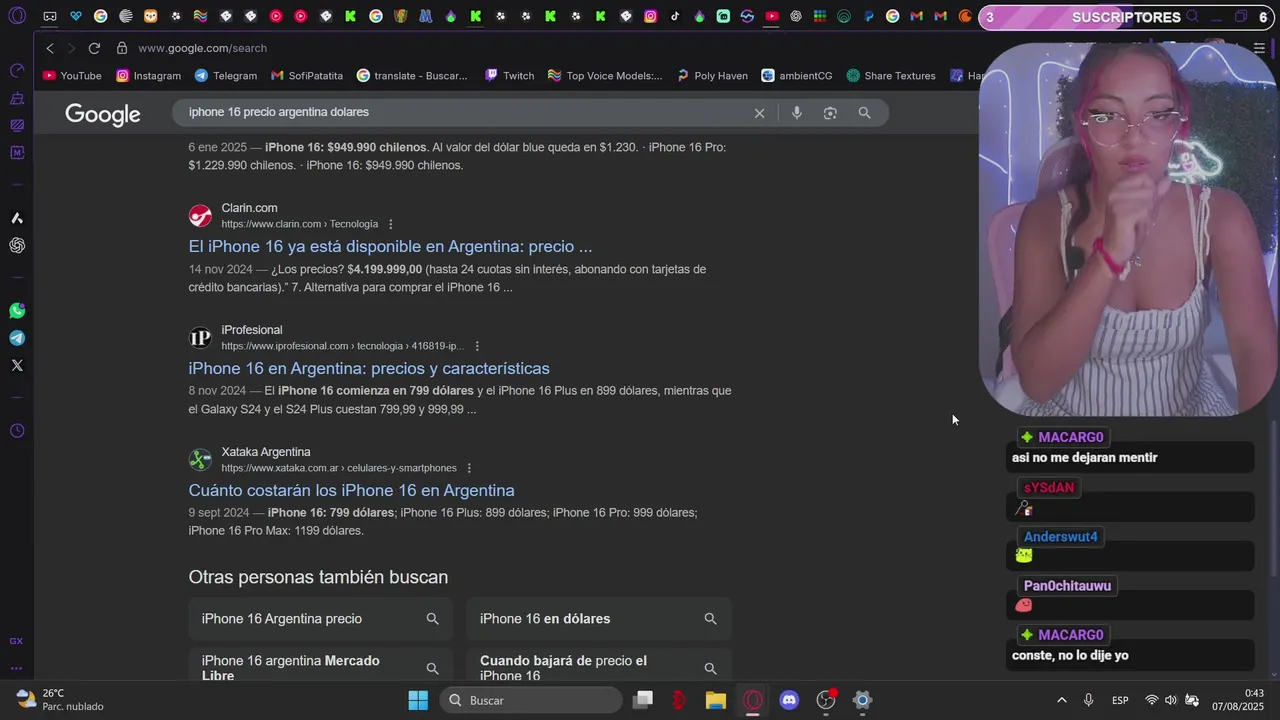Submit search with the magnifying glass icon
Screen dimensions: 1280x720
pyautogui.click(x=864, y=113)
